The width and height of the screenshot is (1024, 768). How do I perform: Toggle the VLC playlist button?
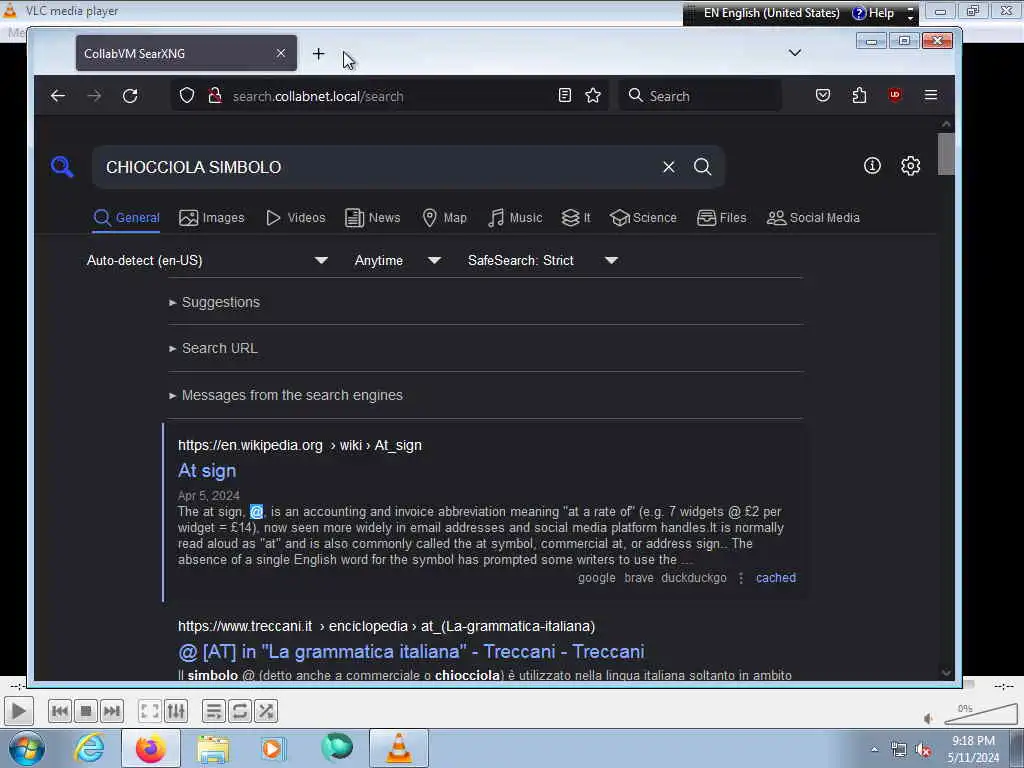(x=214, y=711)
